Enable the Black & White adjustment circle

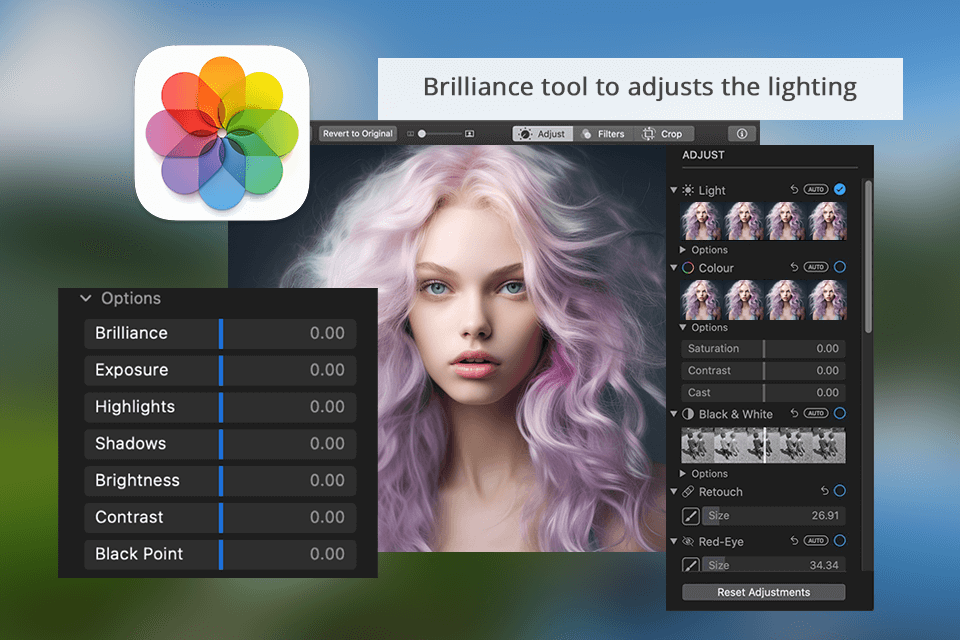[840, 413]
